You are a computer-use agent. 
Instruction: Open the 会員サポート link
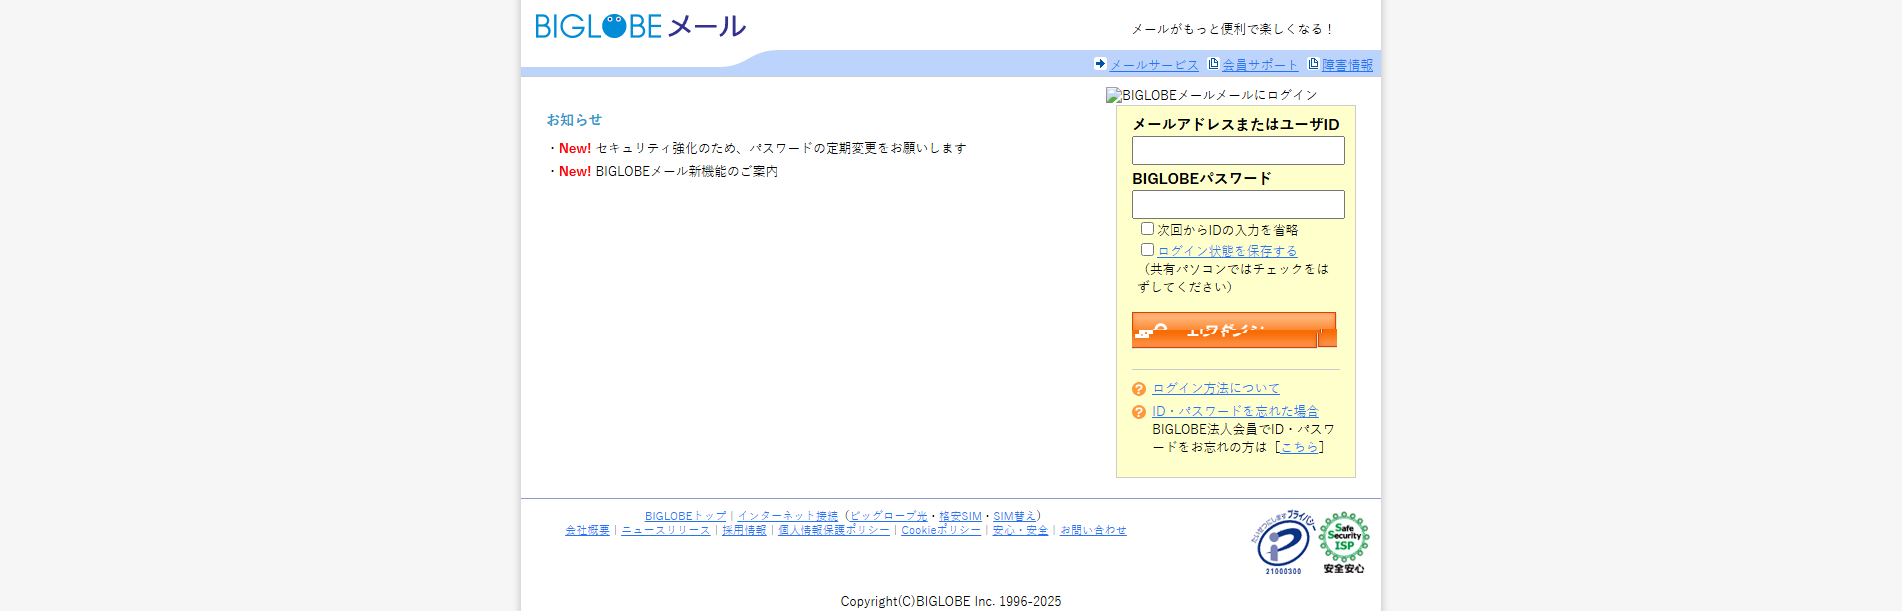[1260, 65]
